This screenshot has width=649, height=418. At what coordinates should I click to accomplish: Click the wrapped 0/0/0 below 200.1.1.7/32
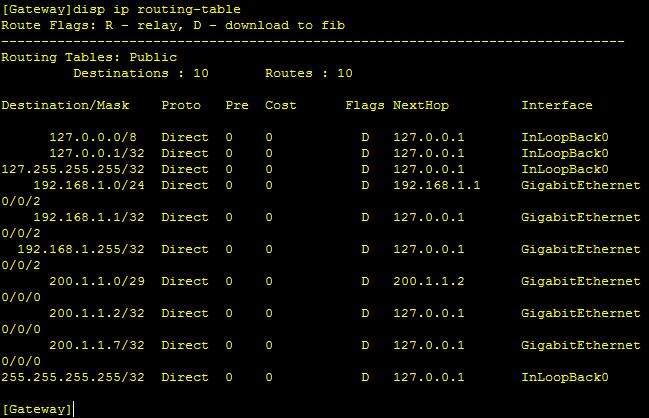pos(21,361)
